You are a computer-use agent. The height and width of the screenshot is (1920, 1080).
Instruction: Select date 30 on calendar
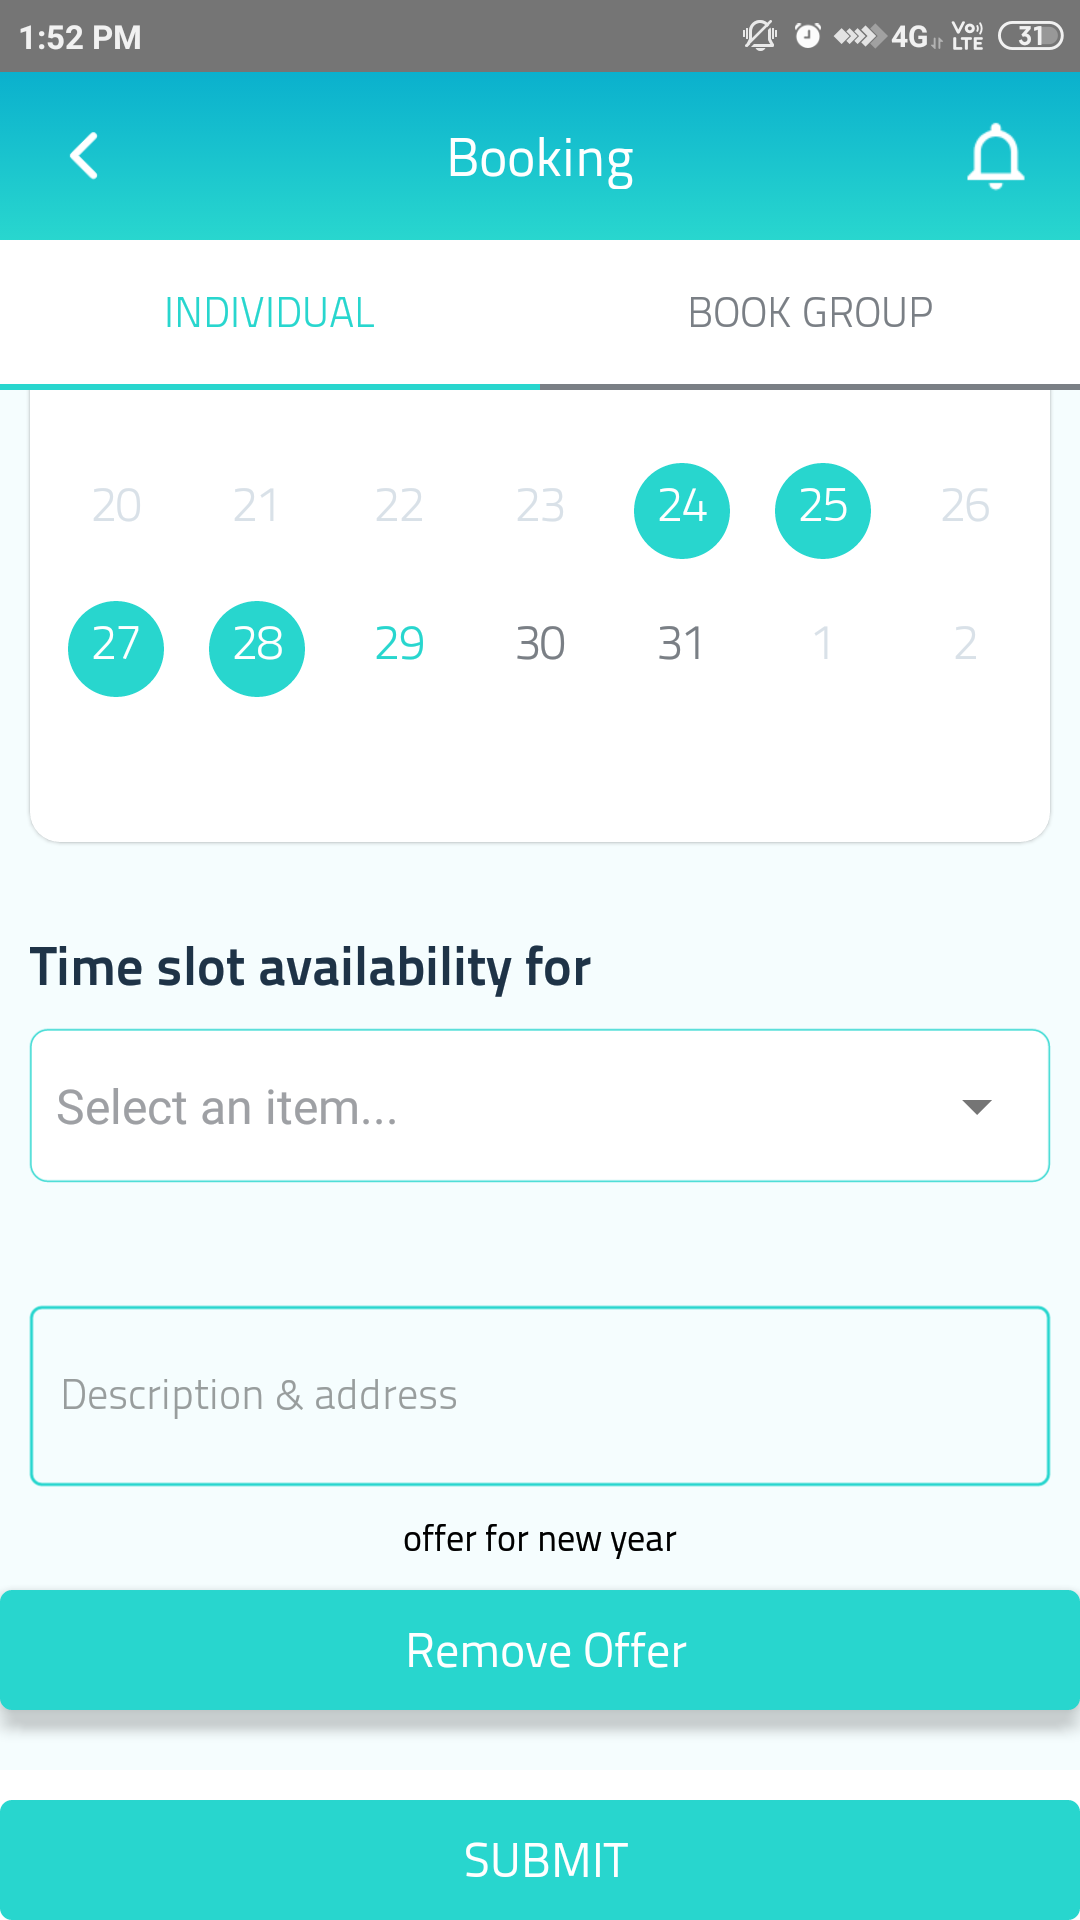point(540,644)
